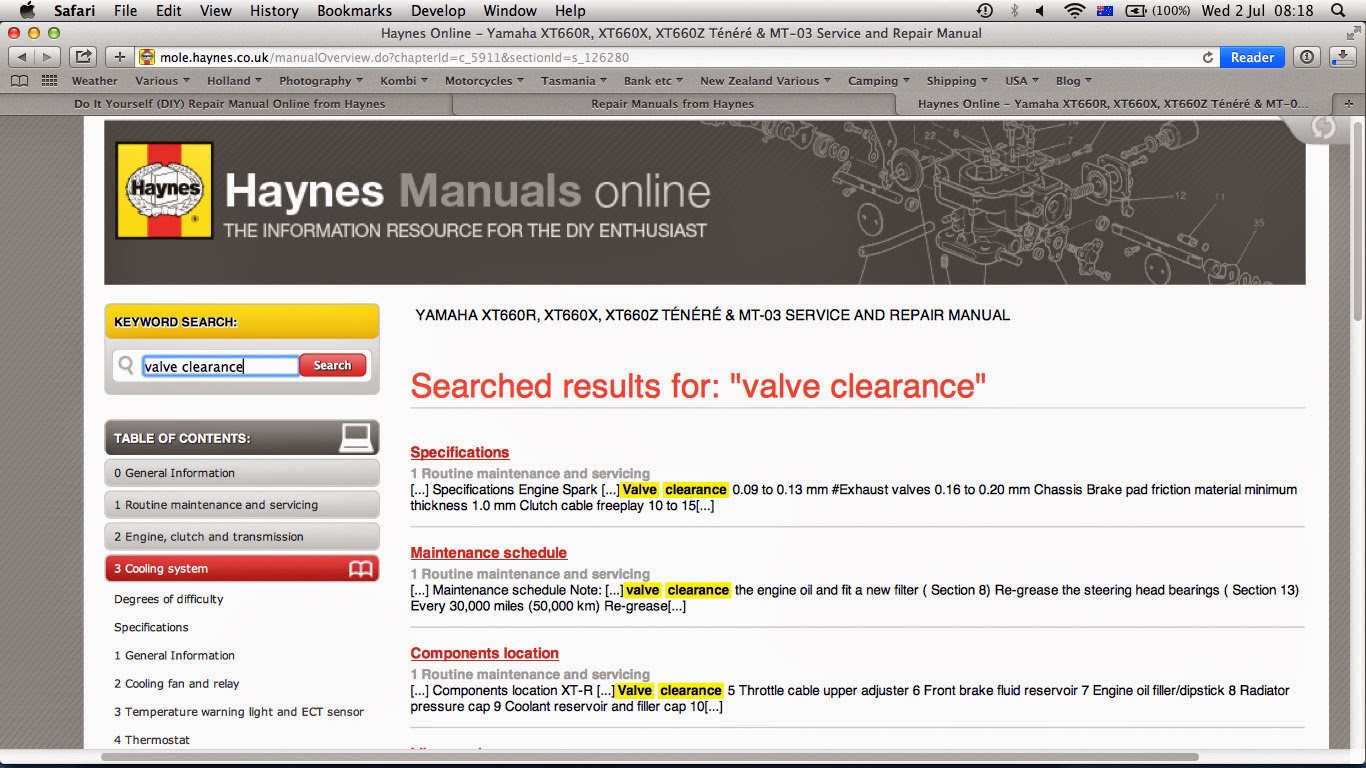Viewport: 1366px width, 768px height.
Task: Open the Specifications search result link
Action: (460, 452)
